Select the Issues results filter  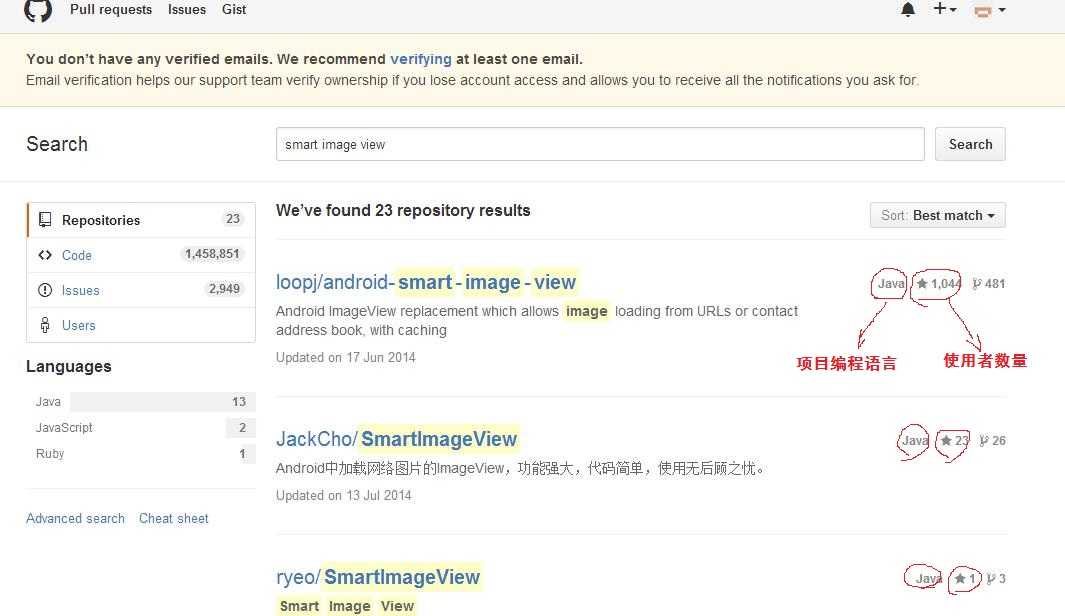tap(80, 290)
